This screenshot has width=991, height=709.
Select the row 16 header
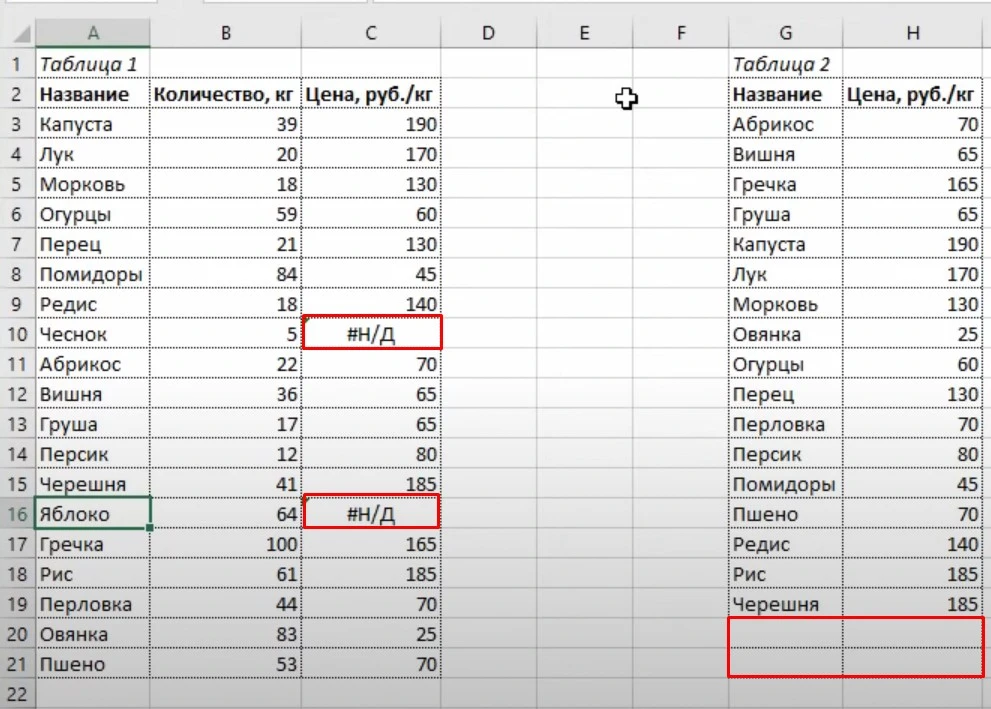[x=16, y=514]
